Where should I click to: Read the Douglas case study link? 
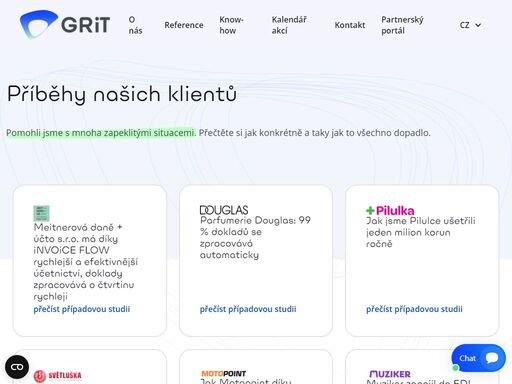pyautogui.click(x=248, y=309)
